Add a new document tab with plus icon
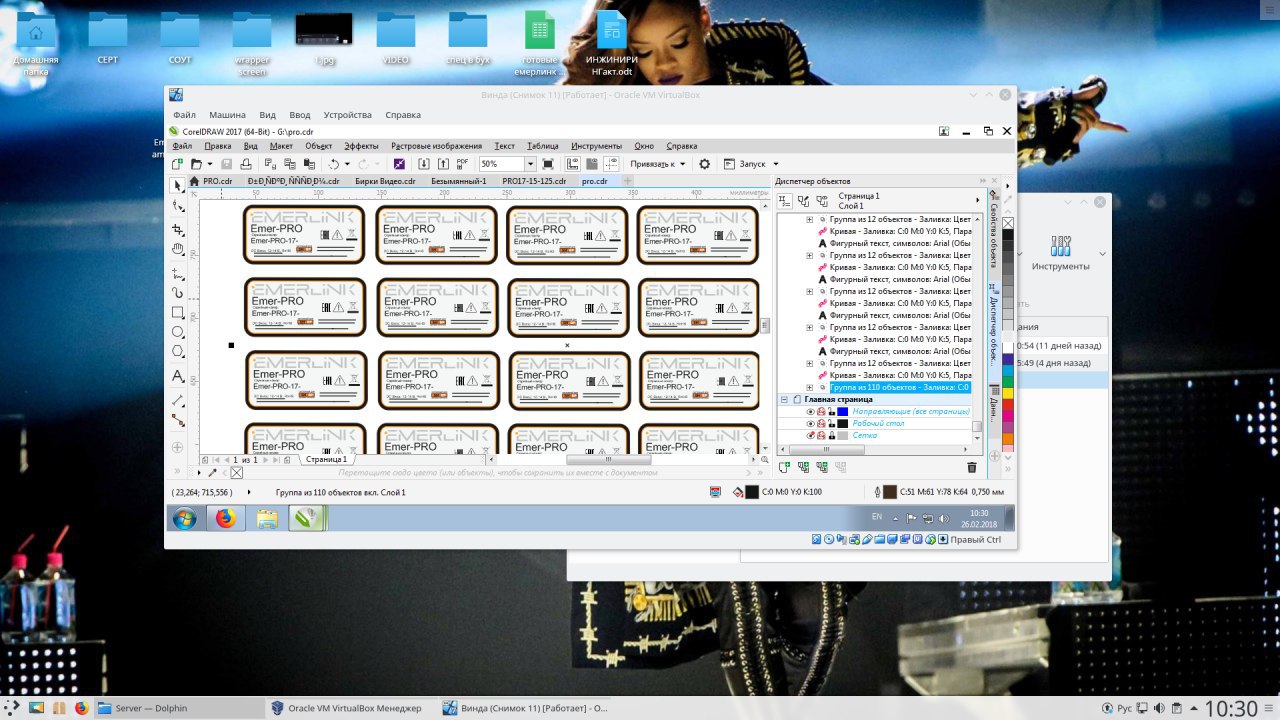The image size is (1280, 720). click(628, 181)
